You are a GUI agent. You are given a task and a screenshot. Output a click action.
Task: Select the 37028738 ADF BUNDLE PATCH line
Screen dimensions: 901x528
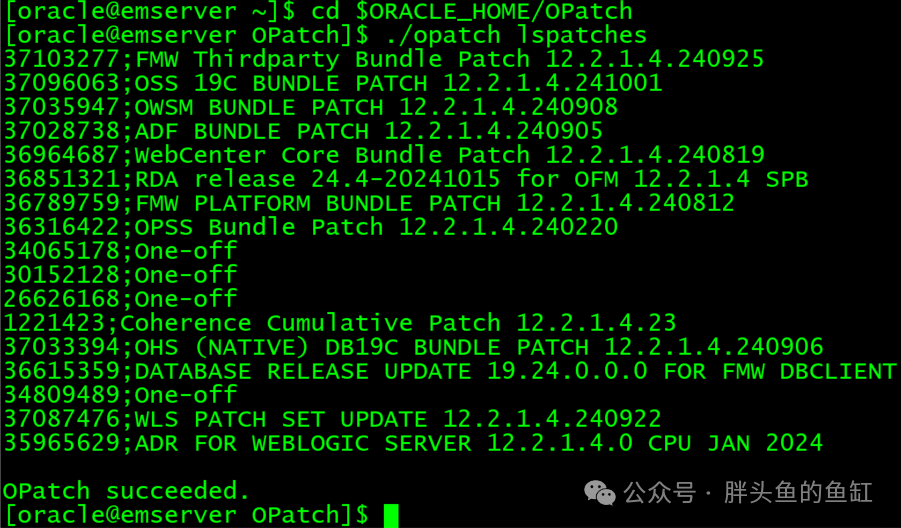click(x=303, y=131)
